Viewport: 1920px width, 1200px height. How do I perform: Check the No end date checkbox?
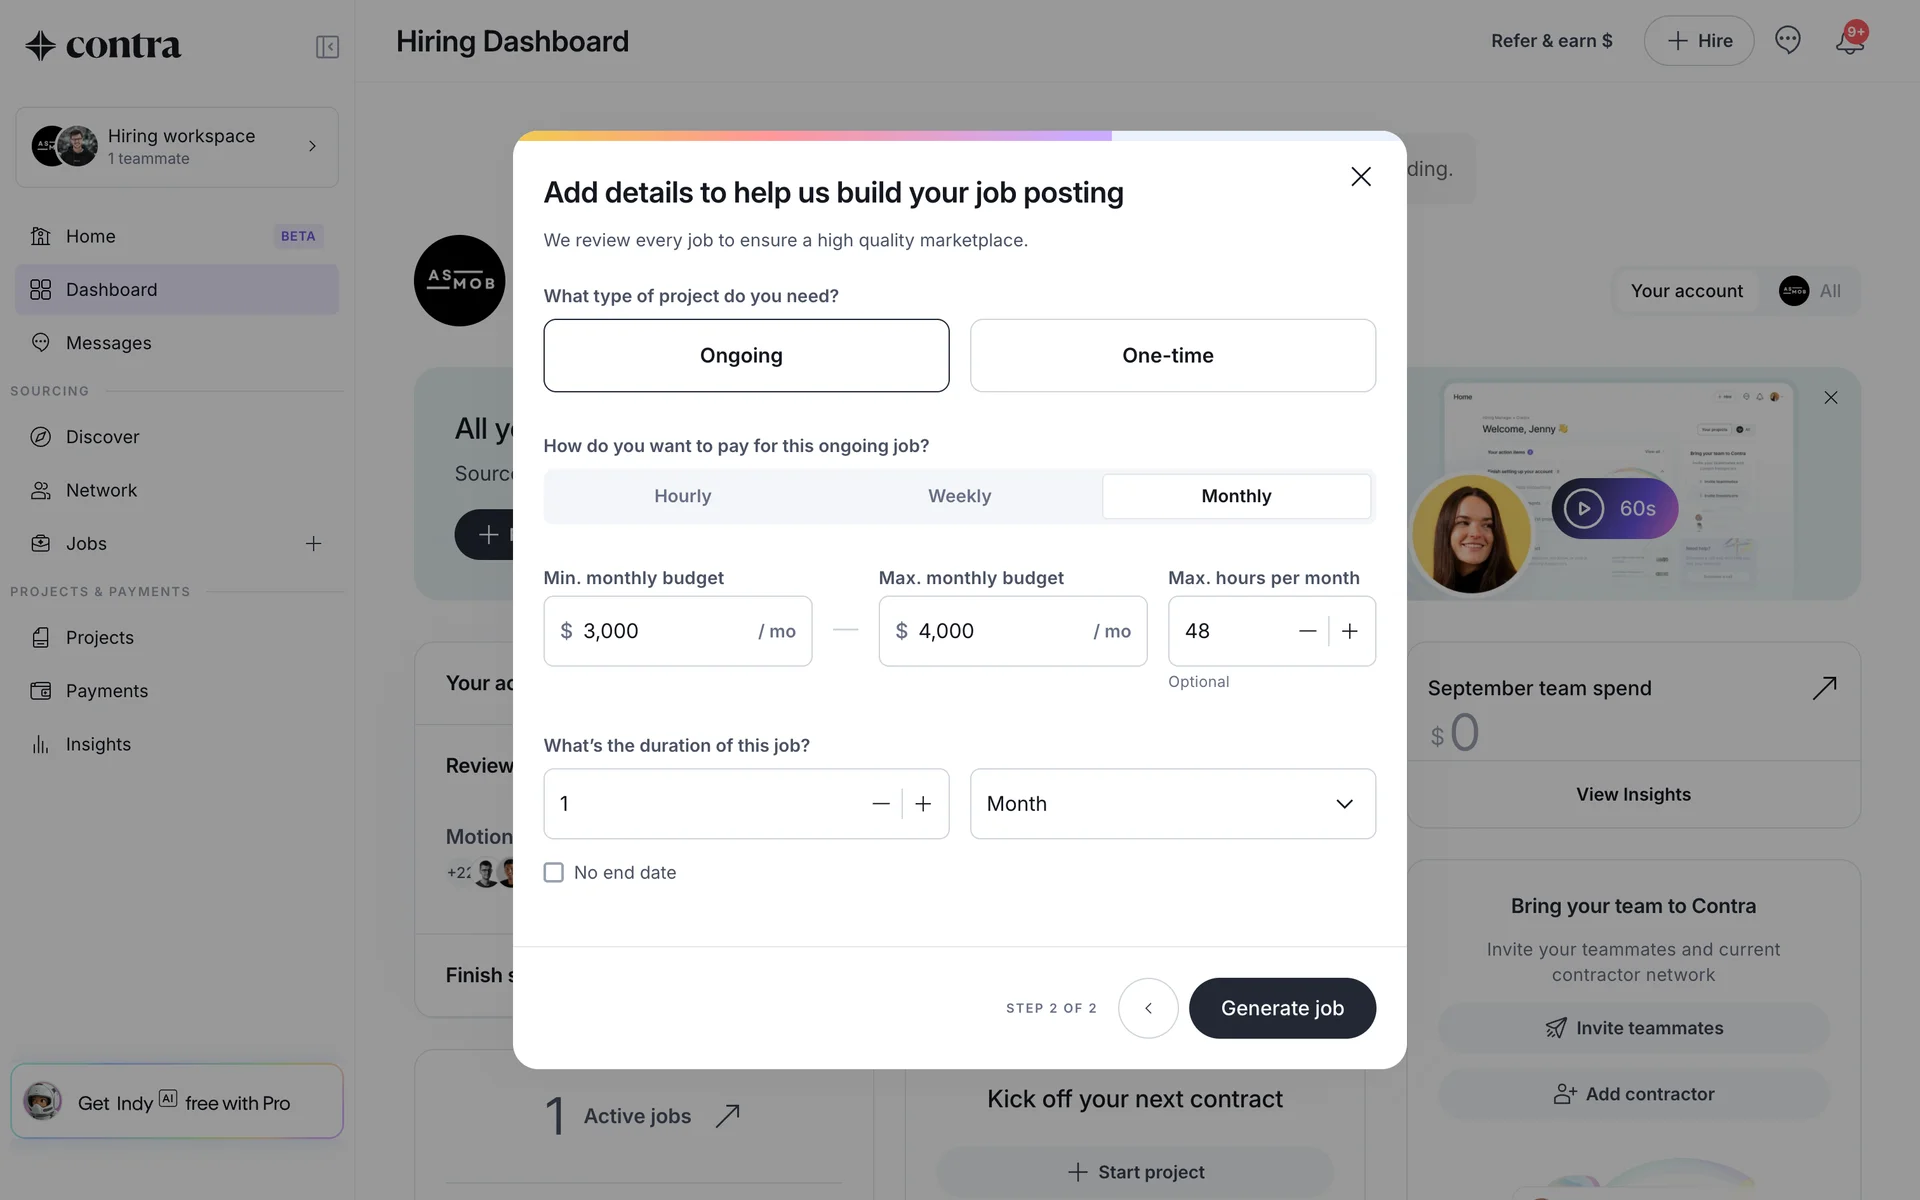coord(554,873)
